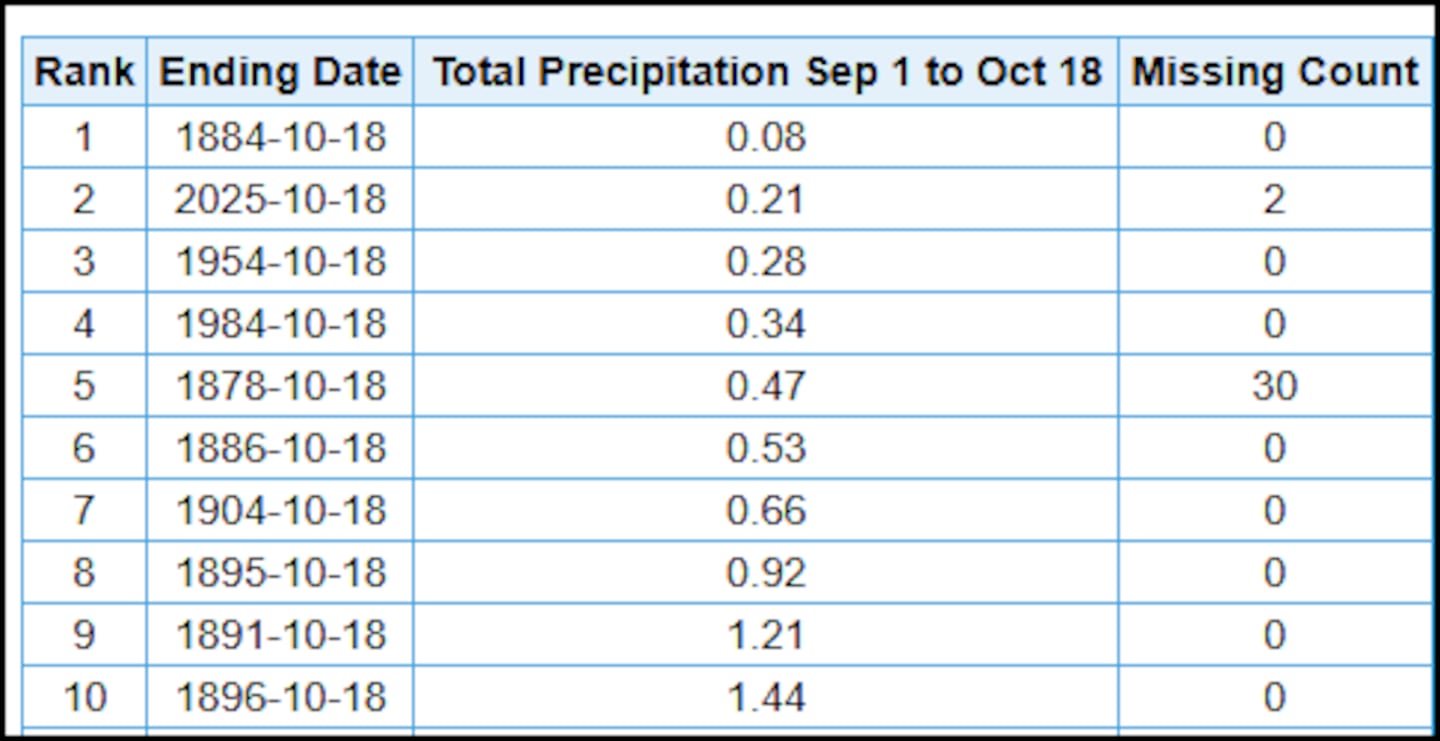Click the Total Precipitation column header
The width and height of the screenshot is (1440, 741).
(766, 72)
